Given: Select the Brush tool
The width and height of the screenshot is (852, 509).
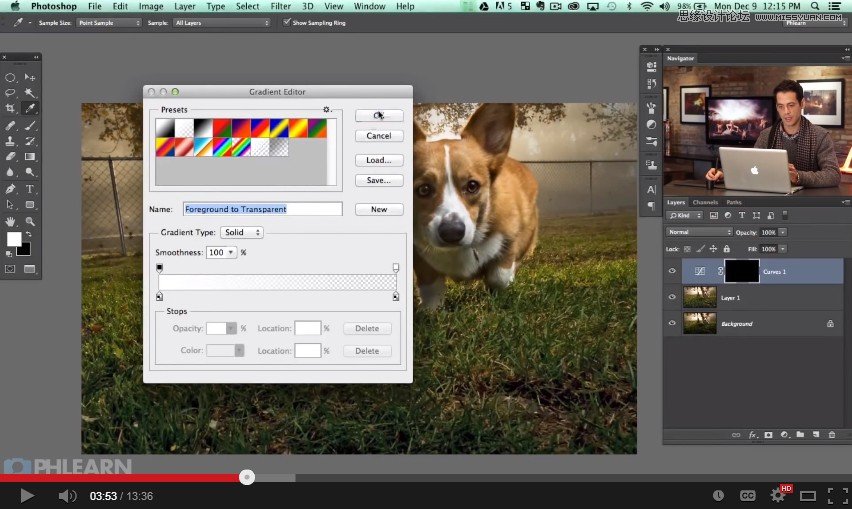Looking at the screenshot, I should click(30, 125).
